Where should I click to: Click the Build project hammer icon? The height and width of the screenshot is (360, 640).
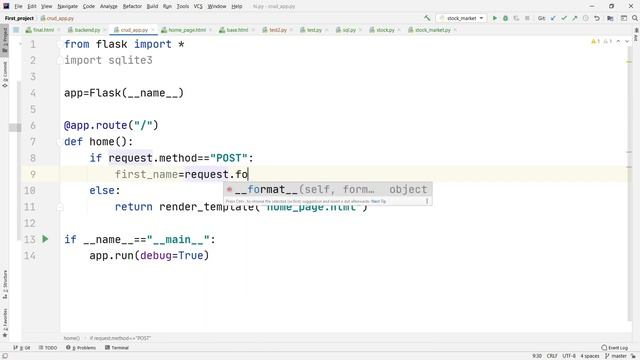pyautogui.click(x=427, y=18)
